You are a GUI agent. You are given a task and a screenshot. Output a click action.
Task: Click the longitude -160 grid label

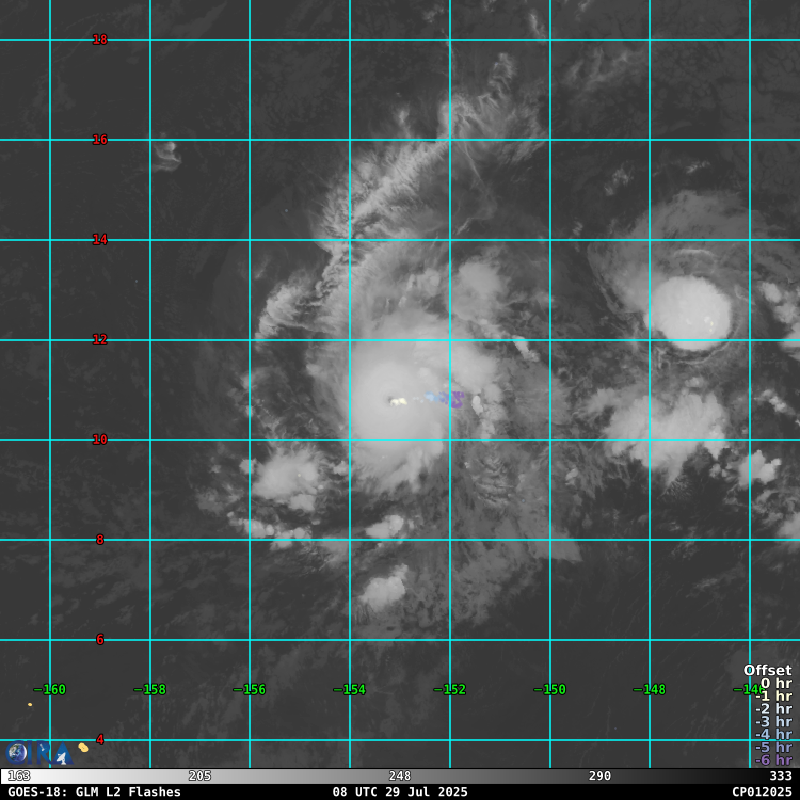coord(50,690)
